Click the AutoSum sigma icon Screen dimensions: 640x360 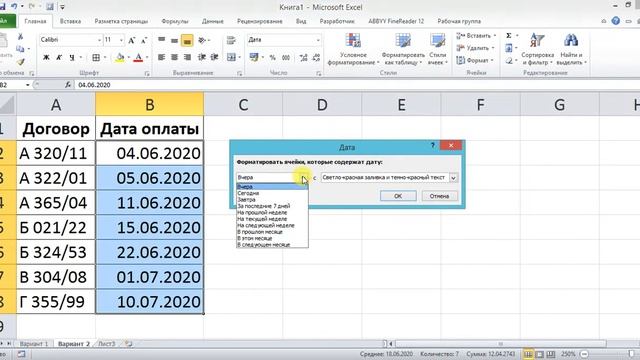[509, 36]
